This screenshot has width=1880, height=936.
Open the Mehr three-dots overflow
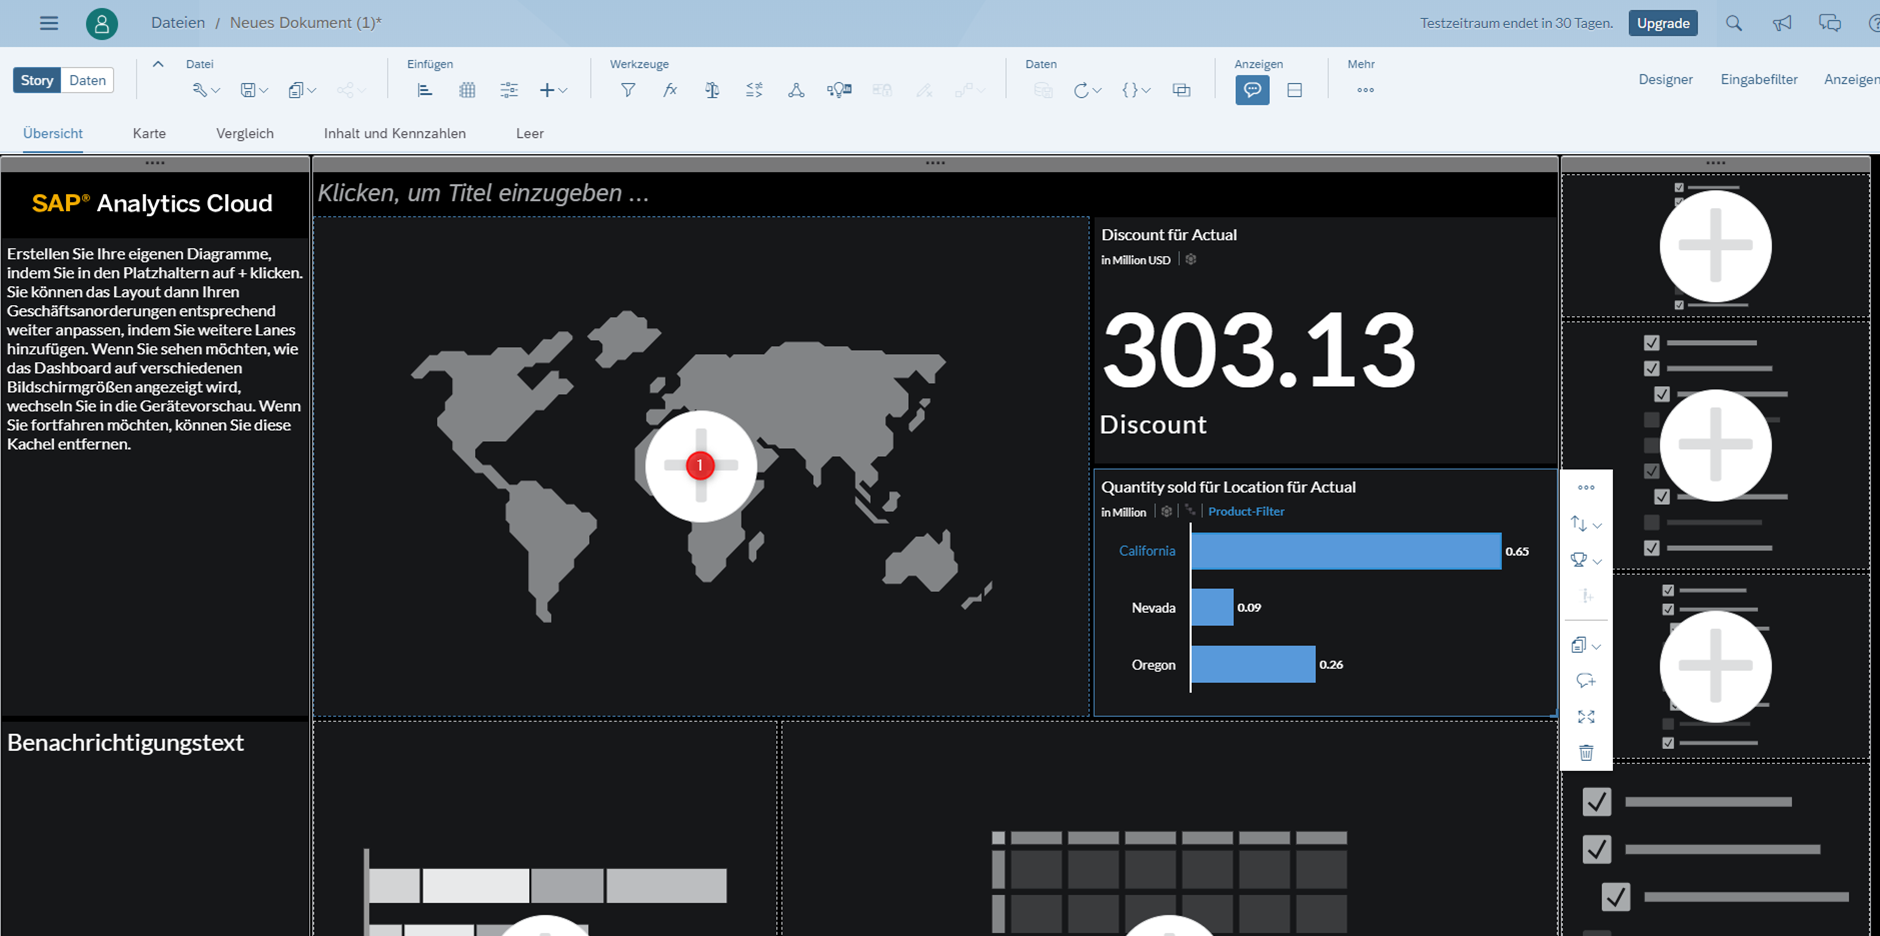point(1365,90)
